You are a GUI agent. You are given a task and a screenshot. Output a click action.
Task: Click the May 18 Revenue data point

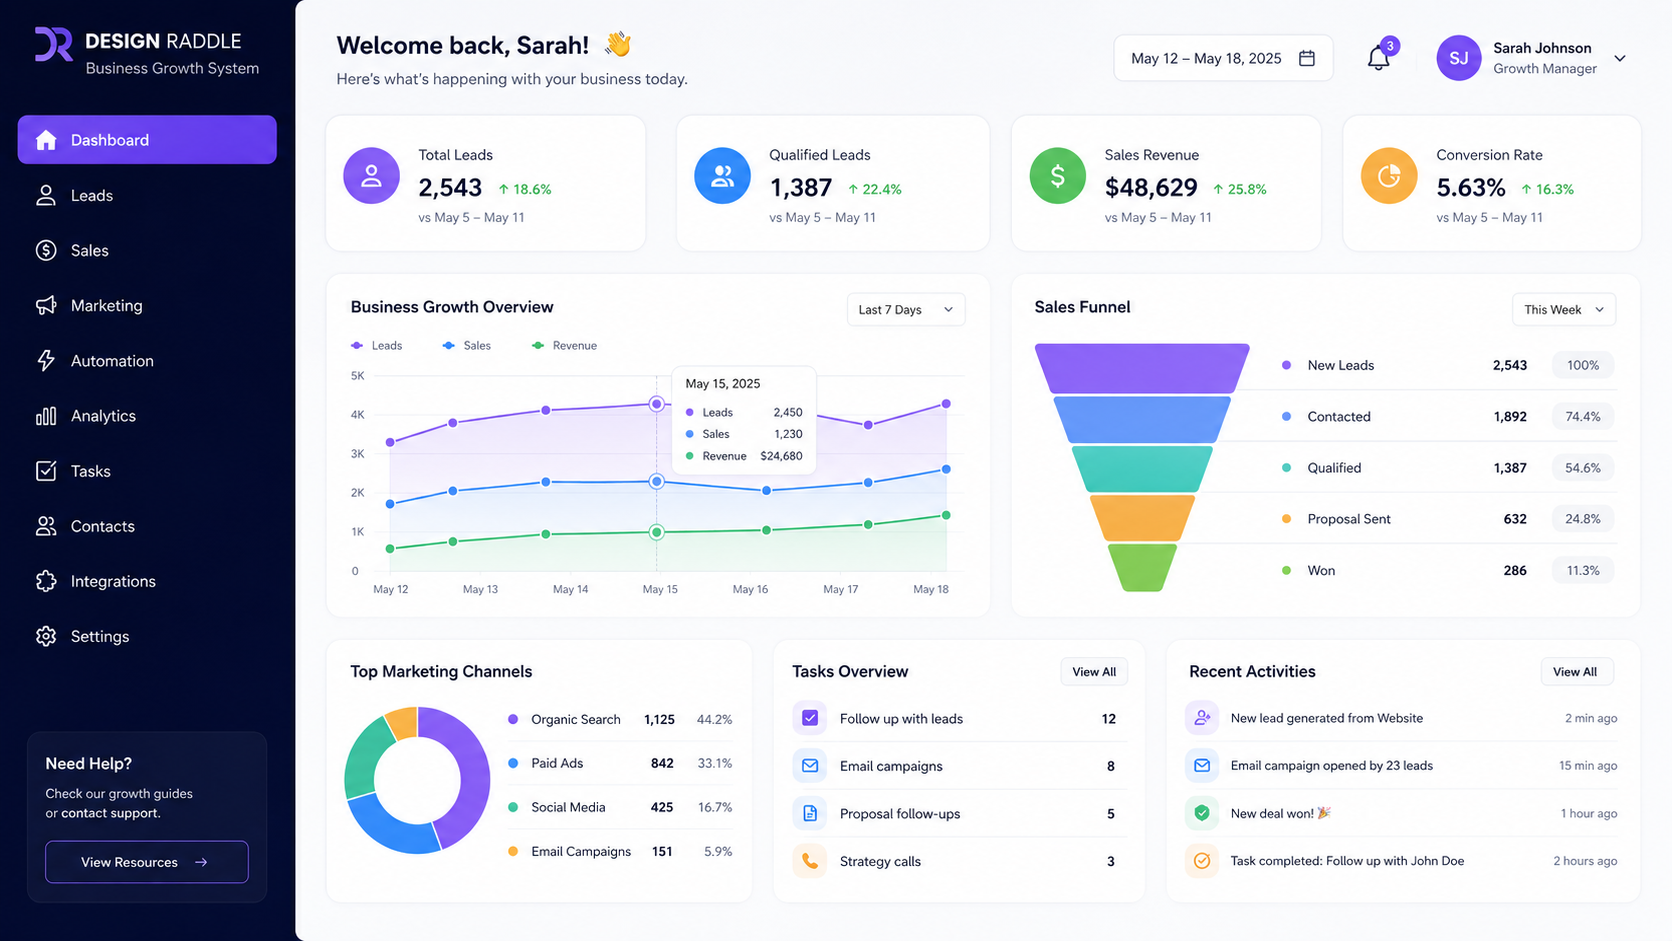pyautogui.click(x=946, y=516)
